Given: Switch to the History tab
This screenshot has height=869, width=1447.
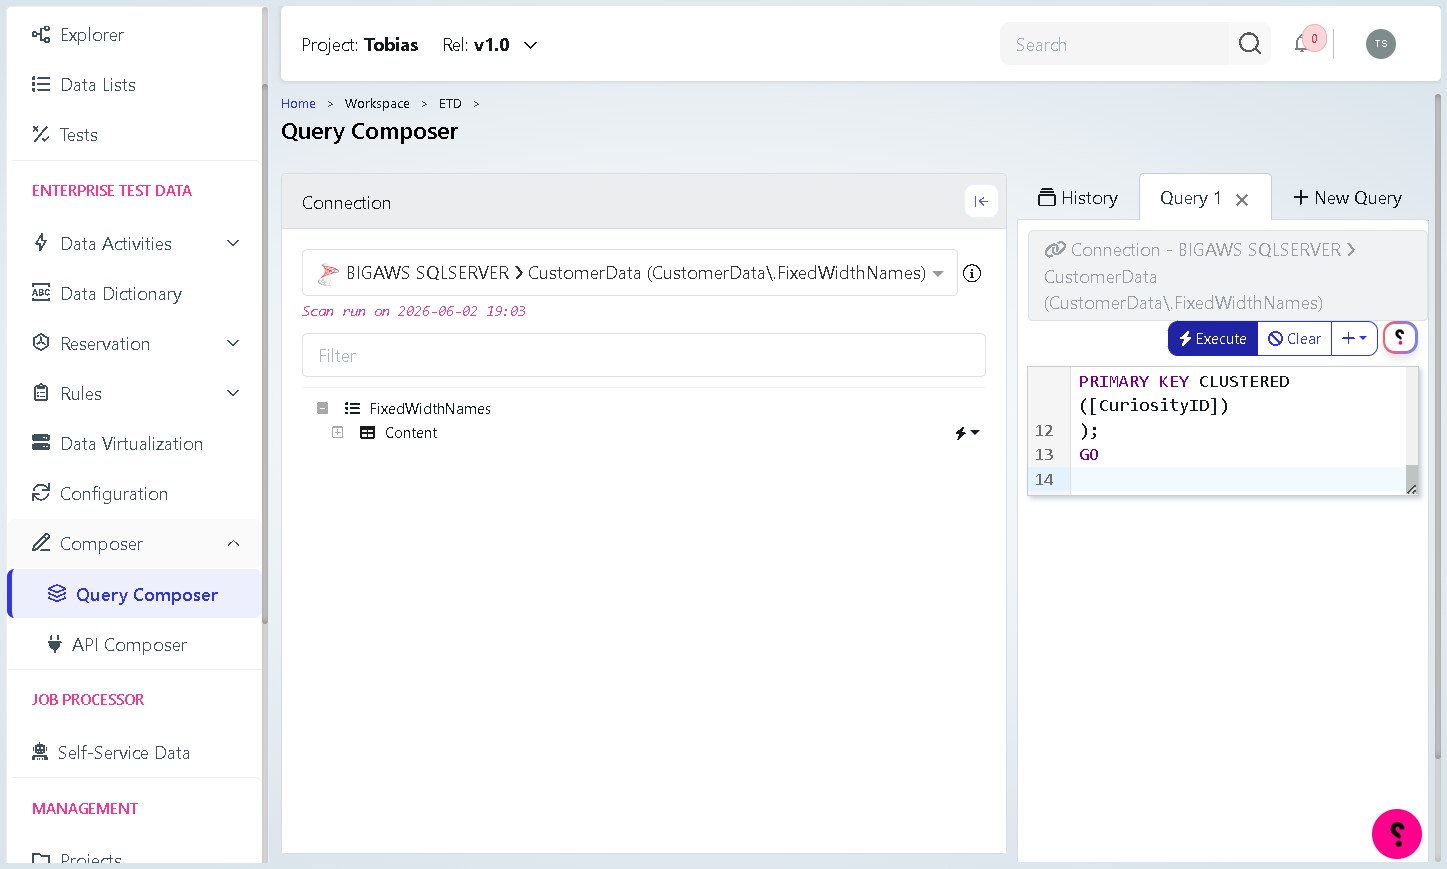Looking at the screenshot, I should click(1078, 198).
